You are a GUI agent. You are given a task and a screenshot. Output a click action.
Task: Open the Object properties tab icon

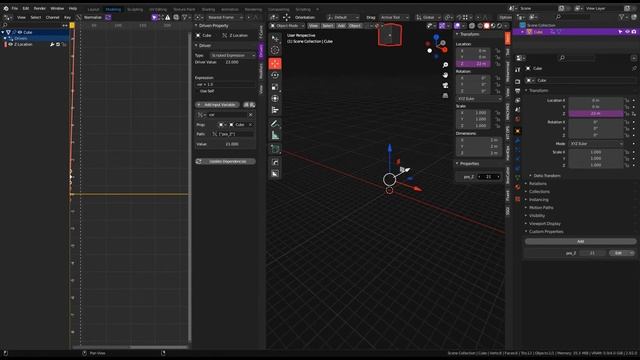click(518, 131)
